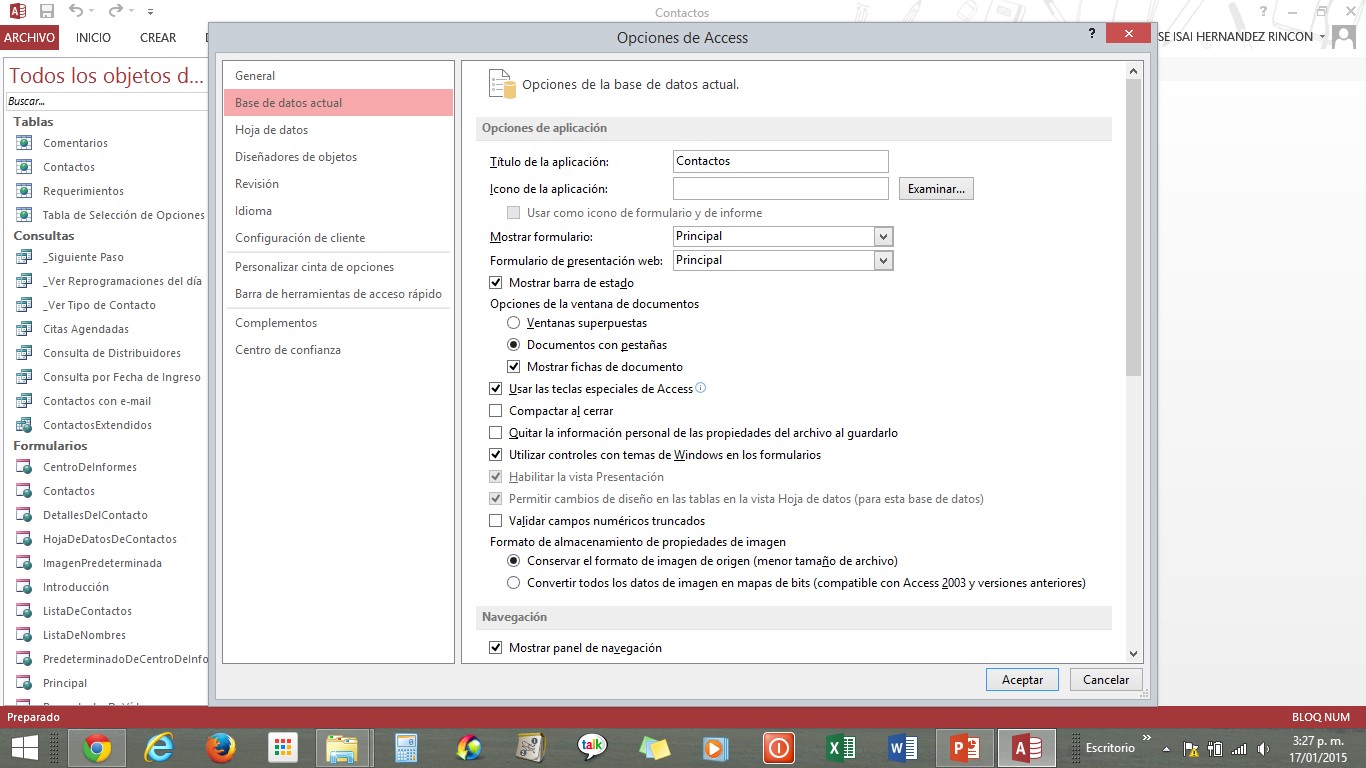Switch to Excel in the taskbar
The image size is (1366, 768).
tap(840, 747)
